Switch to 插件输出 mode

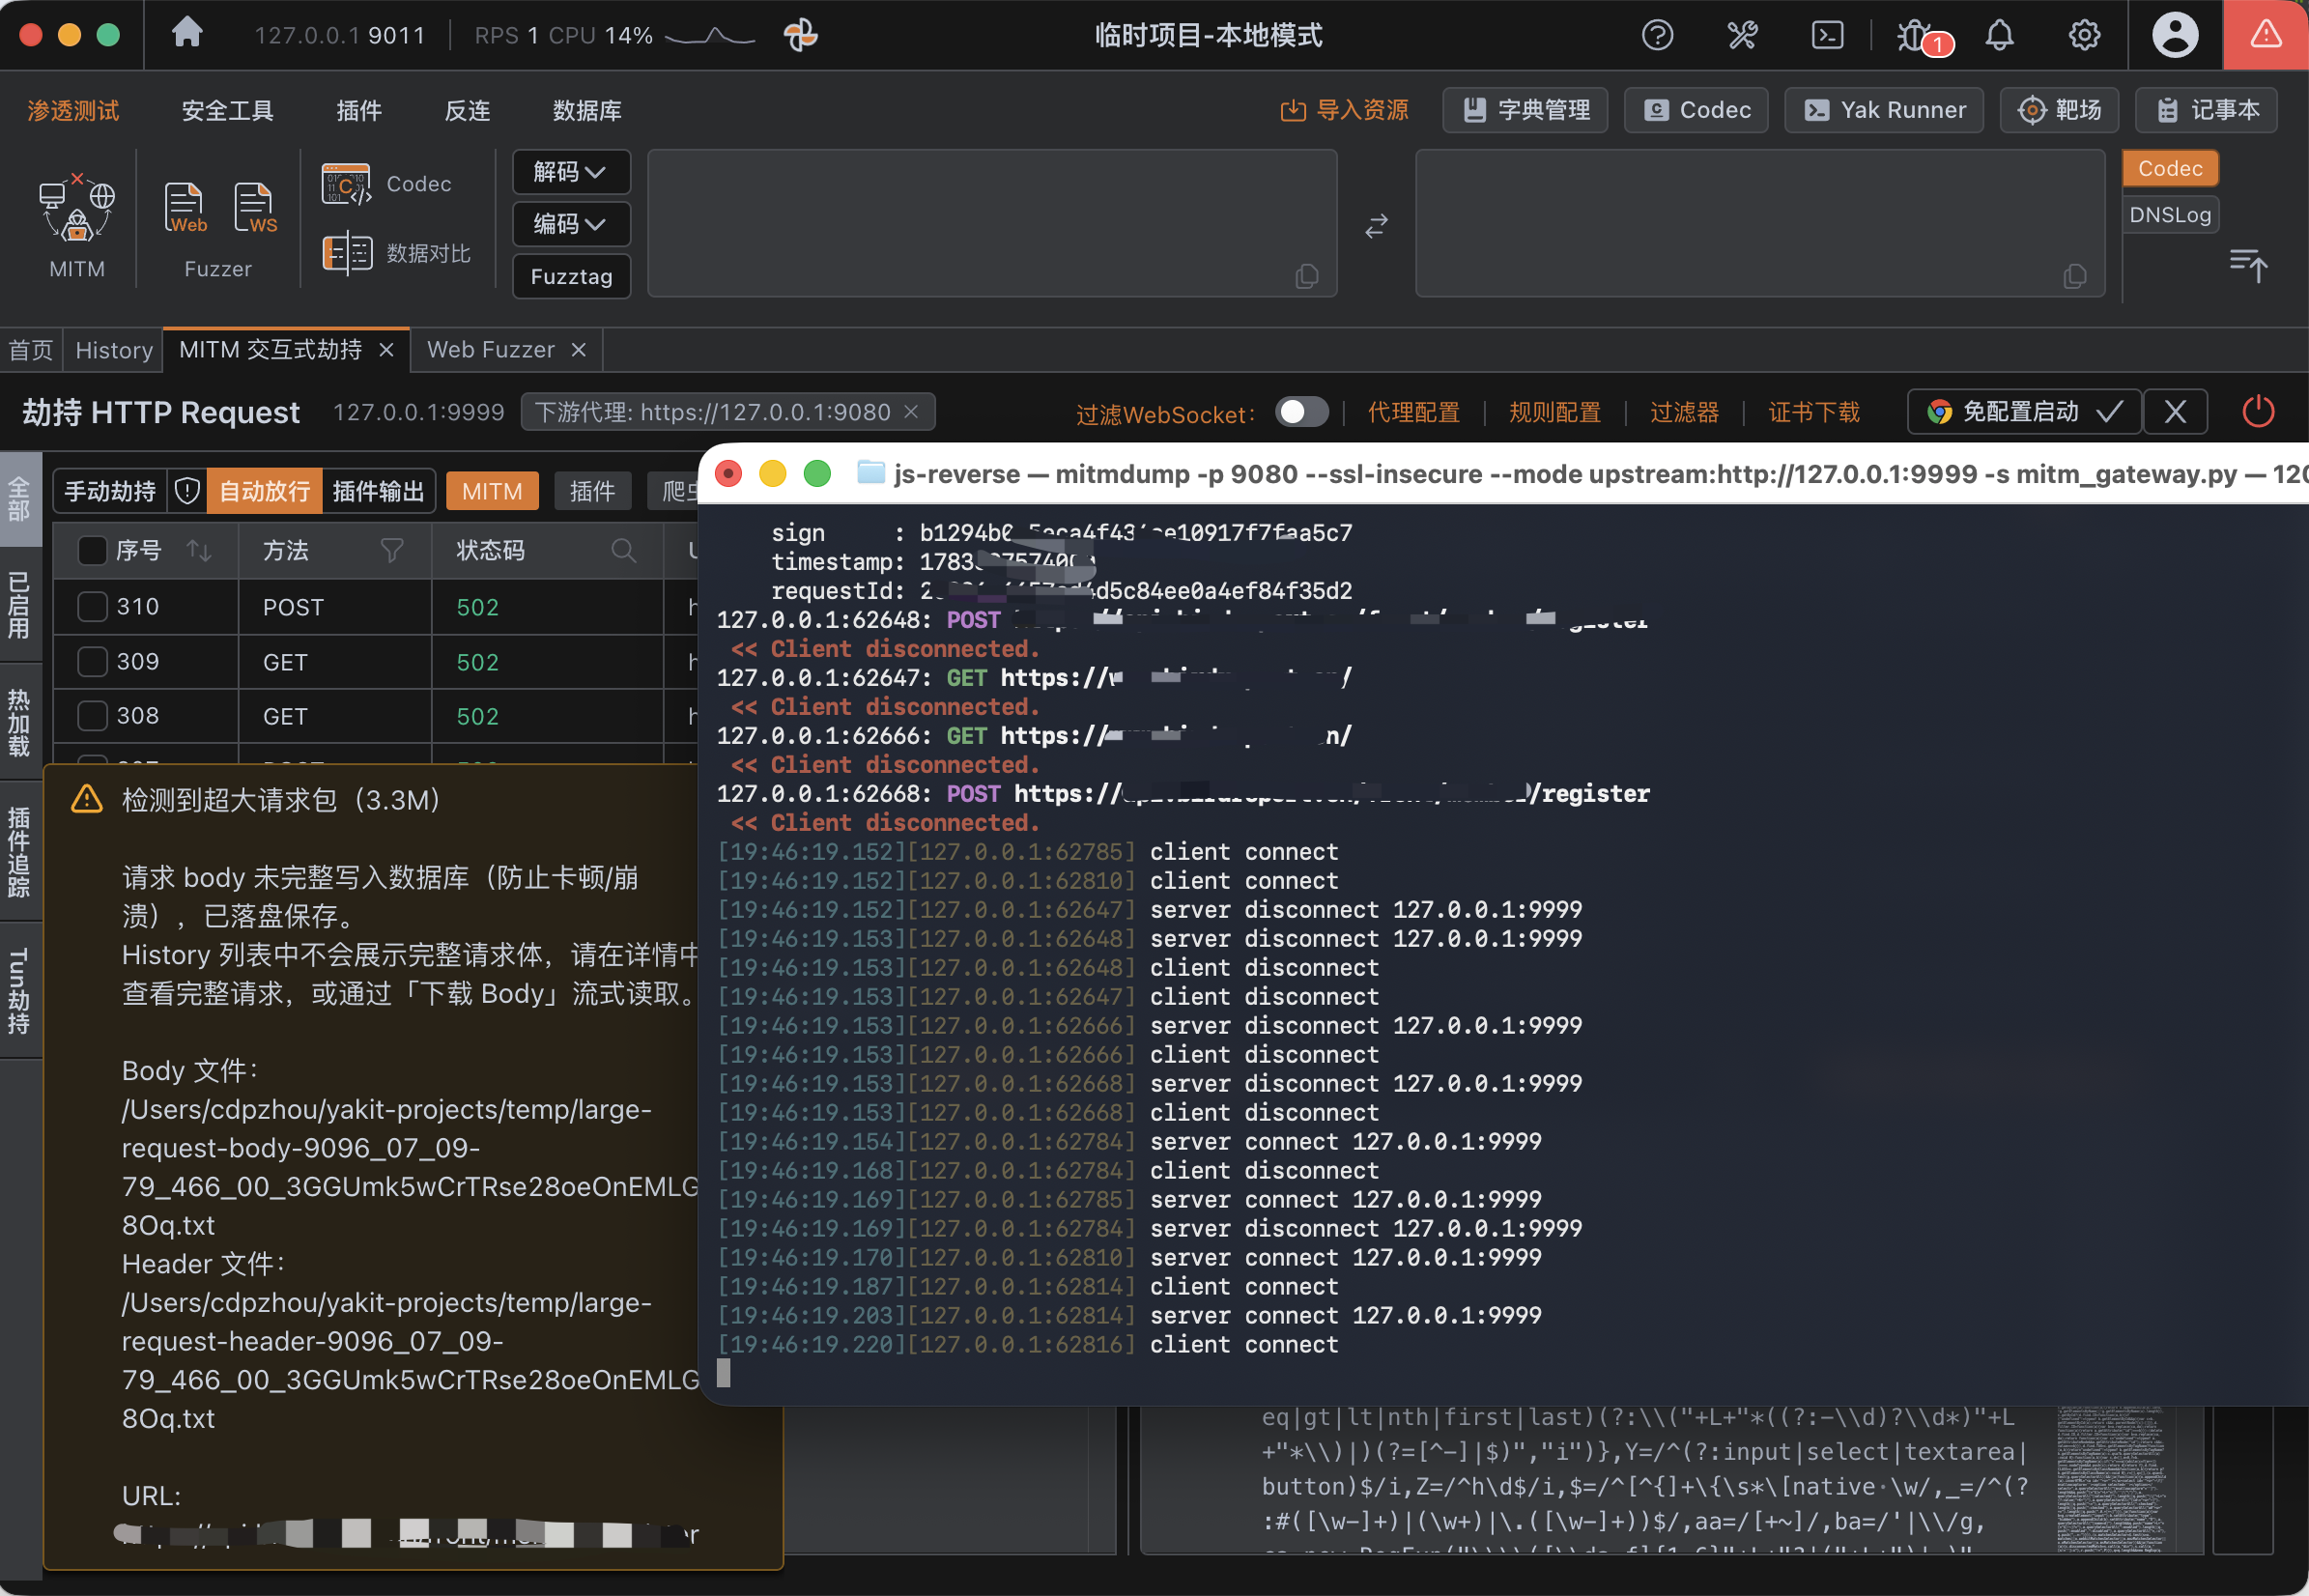(378, 491)
